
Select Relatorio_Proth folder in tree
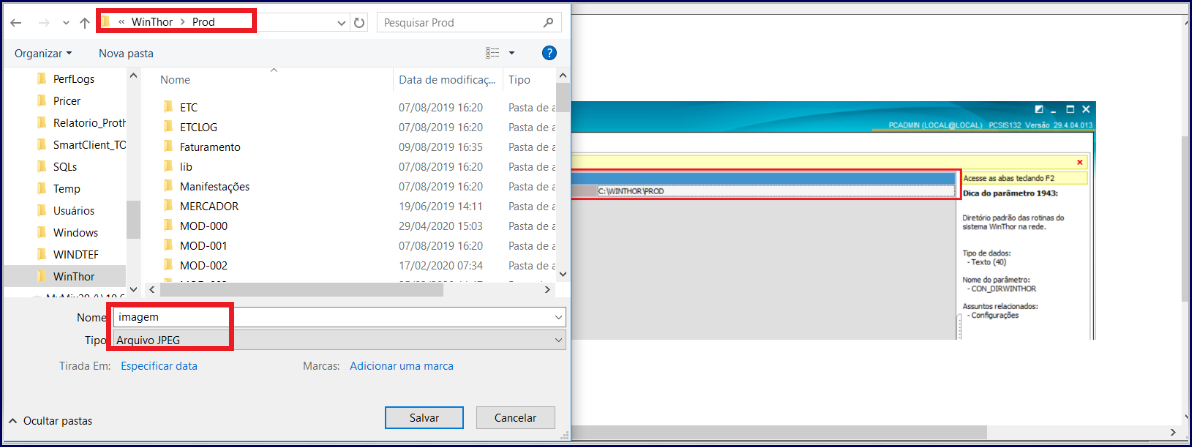coord(79,123)
